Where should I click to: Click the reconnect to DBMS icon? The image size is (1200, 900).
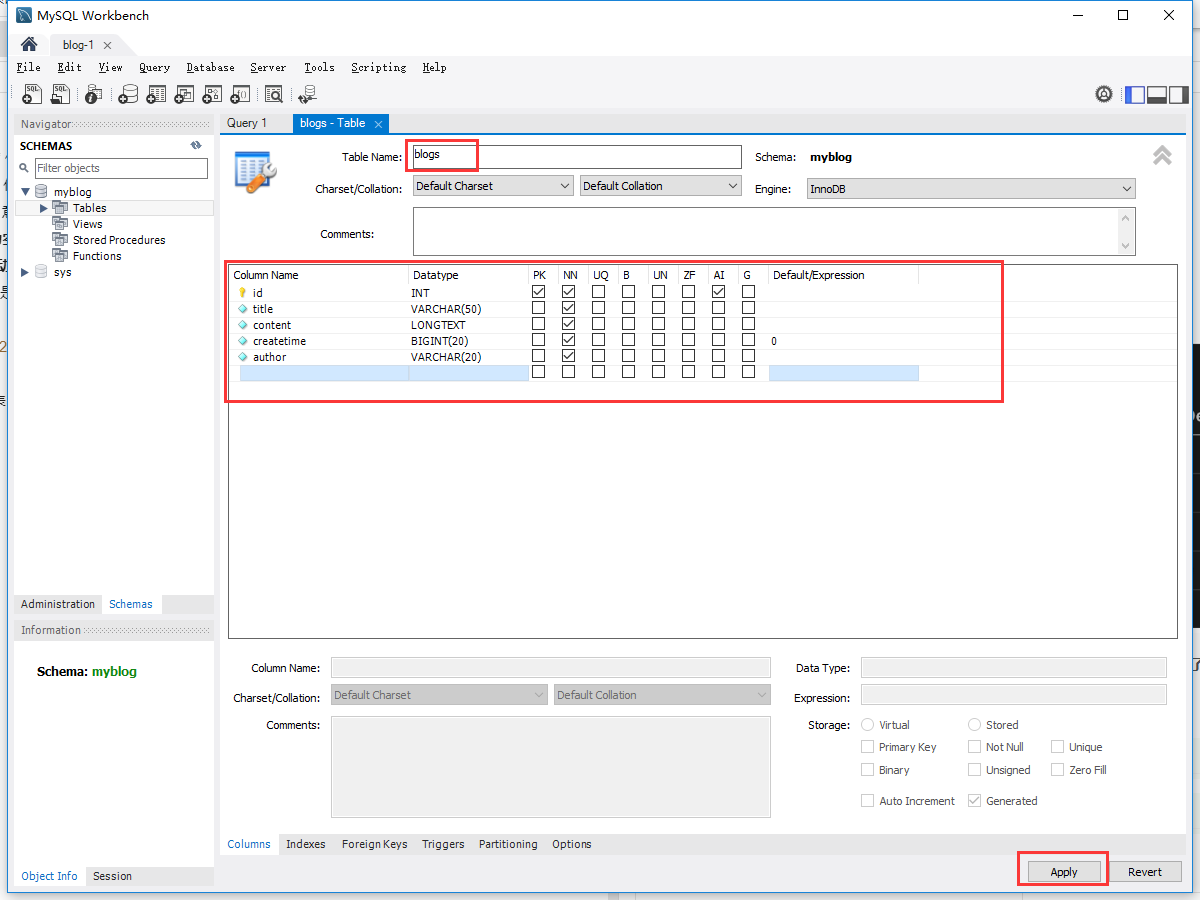pyautogui.click(x=307, y=94)
